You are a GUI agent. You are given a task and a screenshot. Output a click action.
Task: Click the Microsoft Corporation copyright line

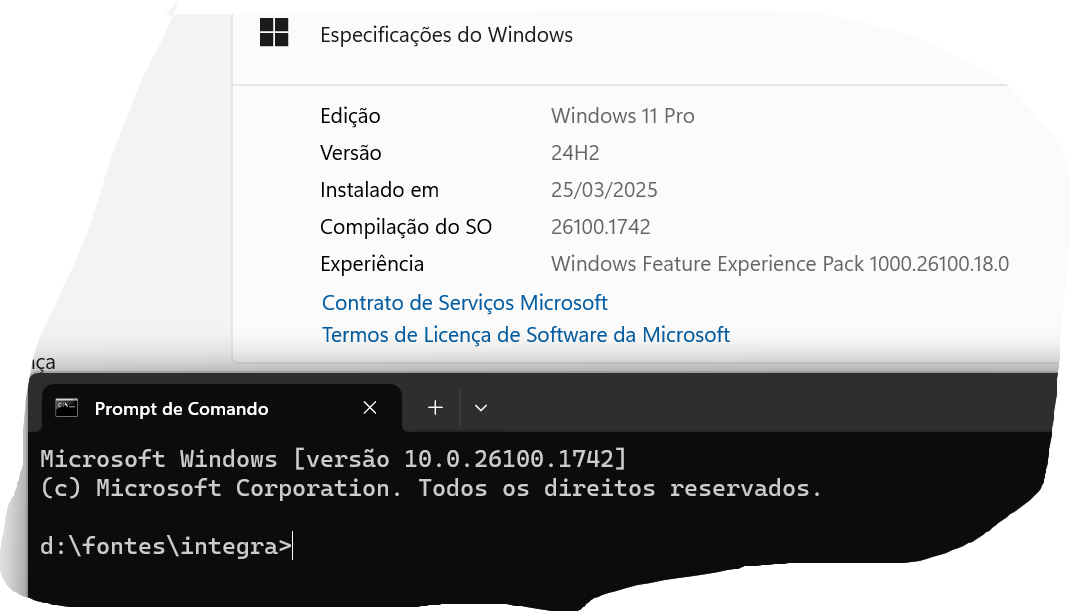pos(430,489)
